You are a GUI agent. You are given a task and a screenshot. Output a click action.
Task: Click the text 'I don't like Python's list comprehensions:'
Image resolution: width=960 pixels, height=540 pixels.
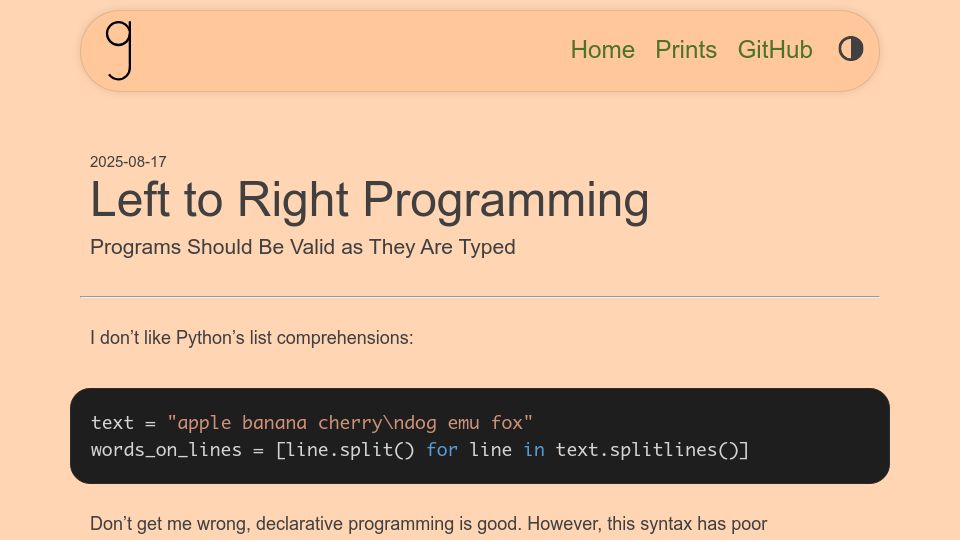(252, 337)
